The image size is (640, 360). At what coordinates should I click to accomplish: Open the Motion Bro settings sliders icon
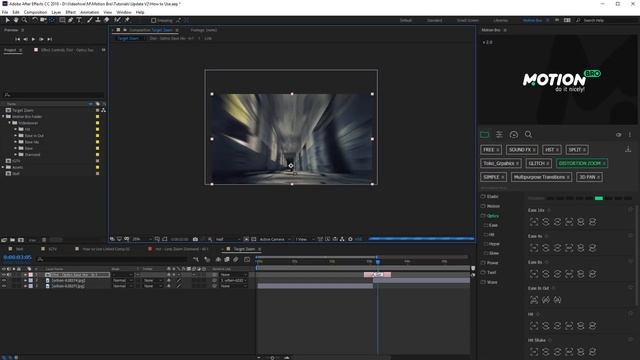pyautogui.click(x=499, y=134)
